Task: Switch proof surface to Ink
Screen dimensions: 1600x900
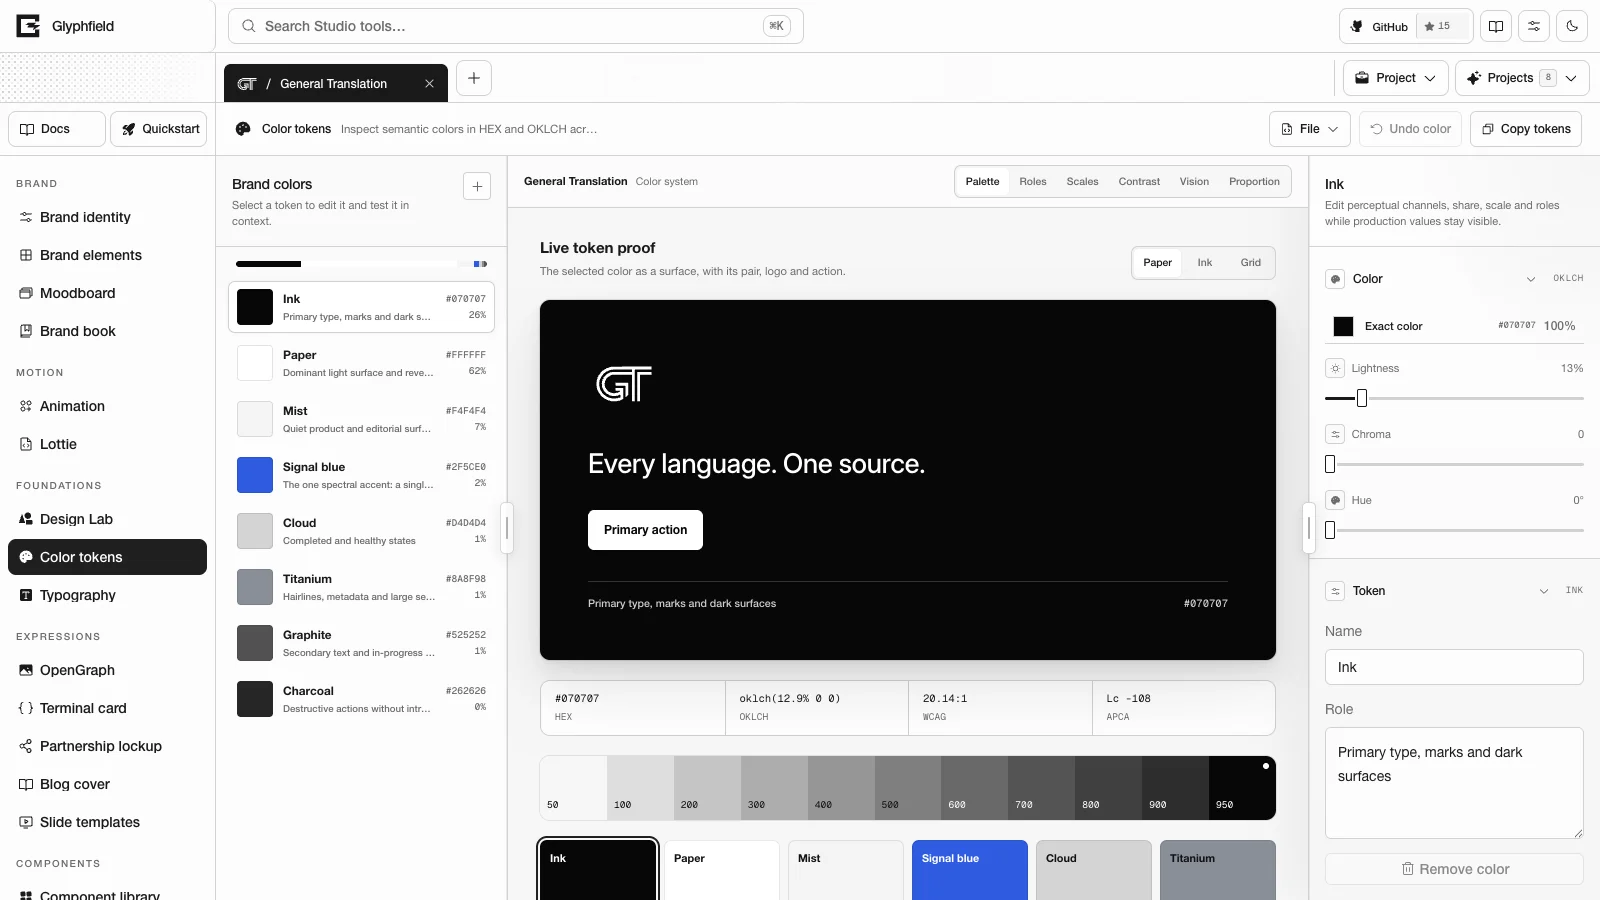Action: tap(1205, 263)
